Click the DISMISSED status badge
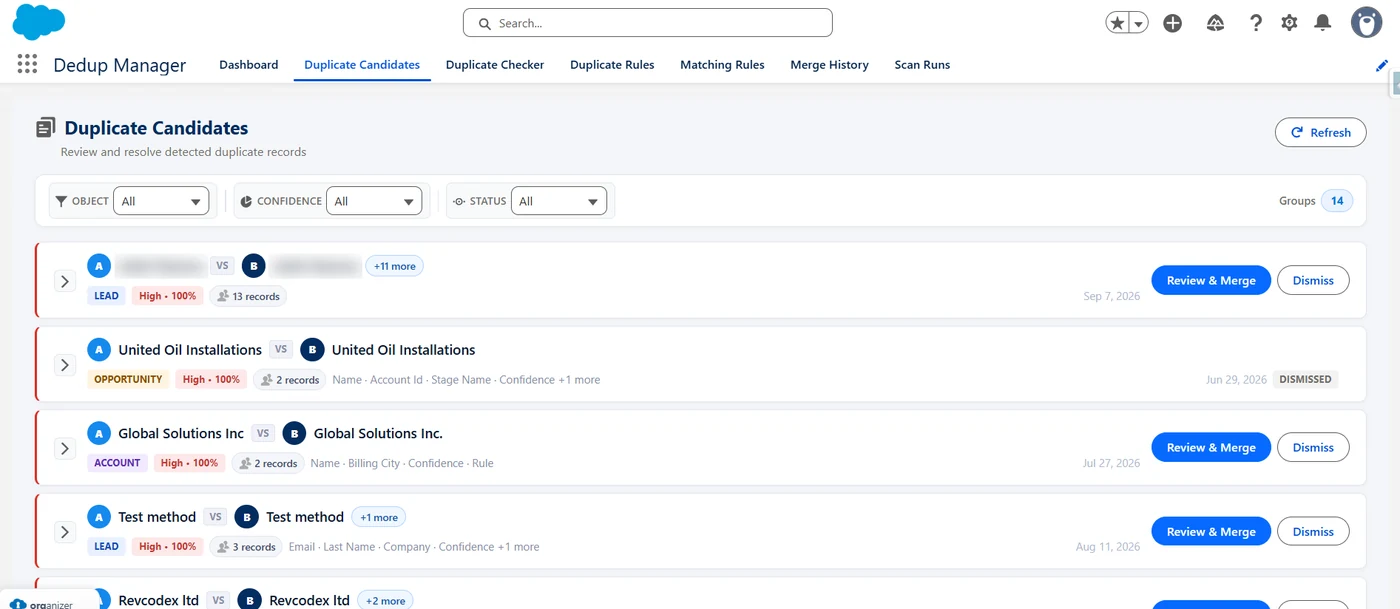The image size is (1400, 609). tap(1305, 380)
